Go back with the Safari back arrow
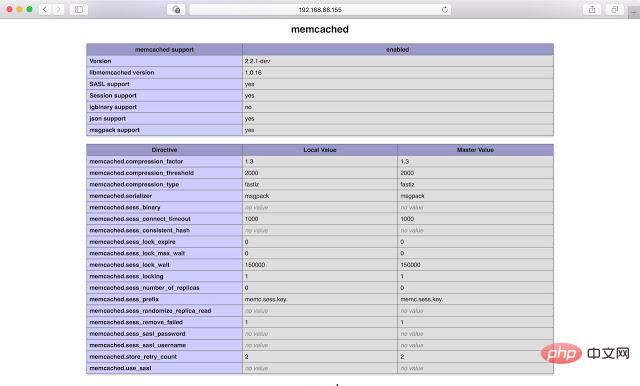The width and height of the screenshot is (640, 386). (45, 9)
